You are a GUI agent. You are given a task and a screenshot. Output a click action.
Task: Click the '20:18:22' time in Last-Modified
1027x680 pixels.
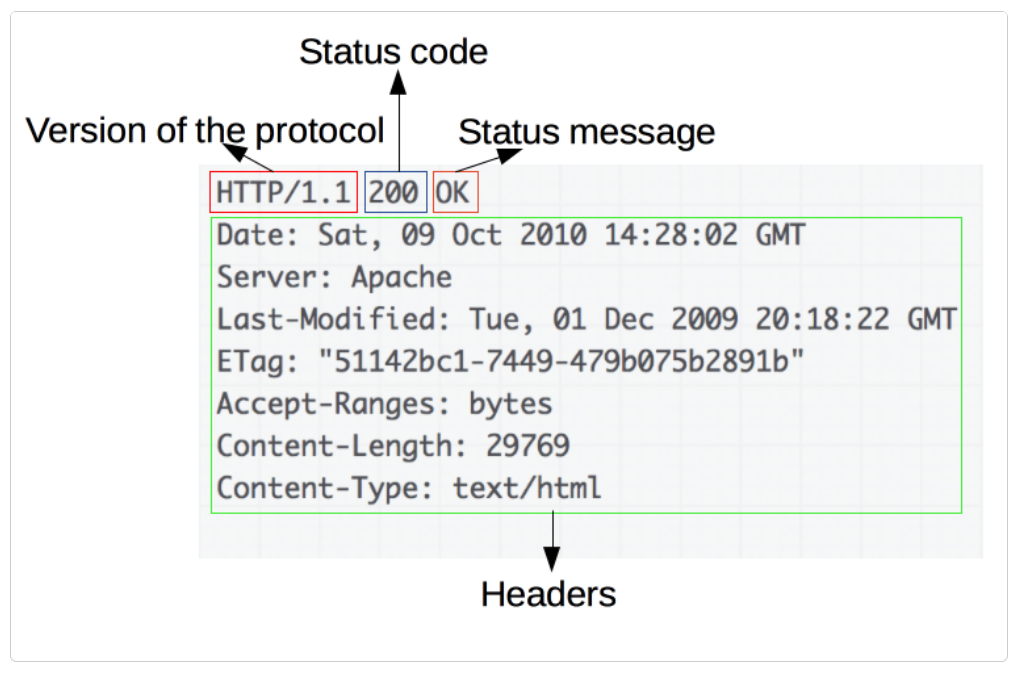tap(822, 319)
